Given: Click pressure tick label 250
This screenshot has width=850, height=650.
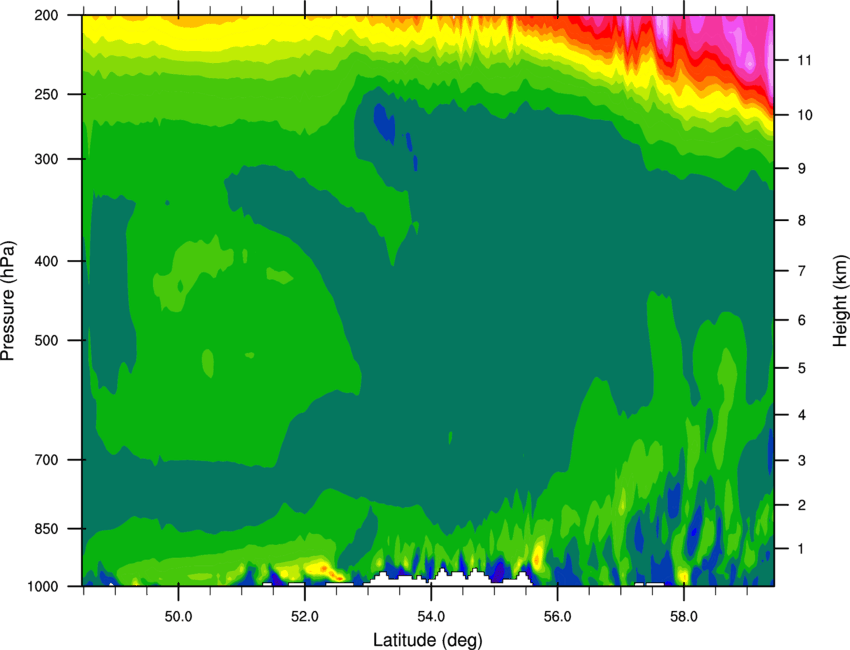Looking at the screenshot, I should tap(46, 94).
